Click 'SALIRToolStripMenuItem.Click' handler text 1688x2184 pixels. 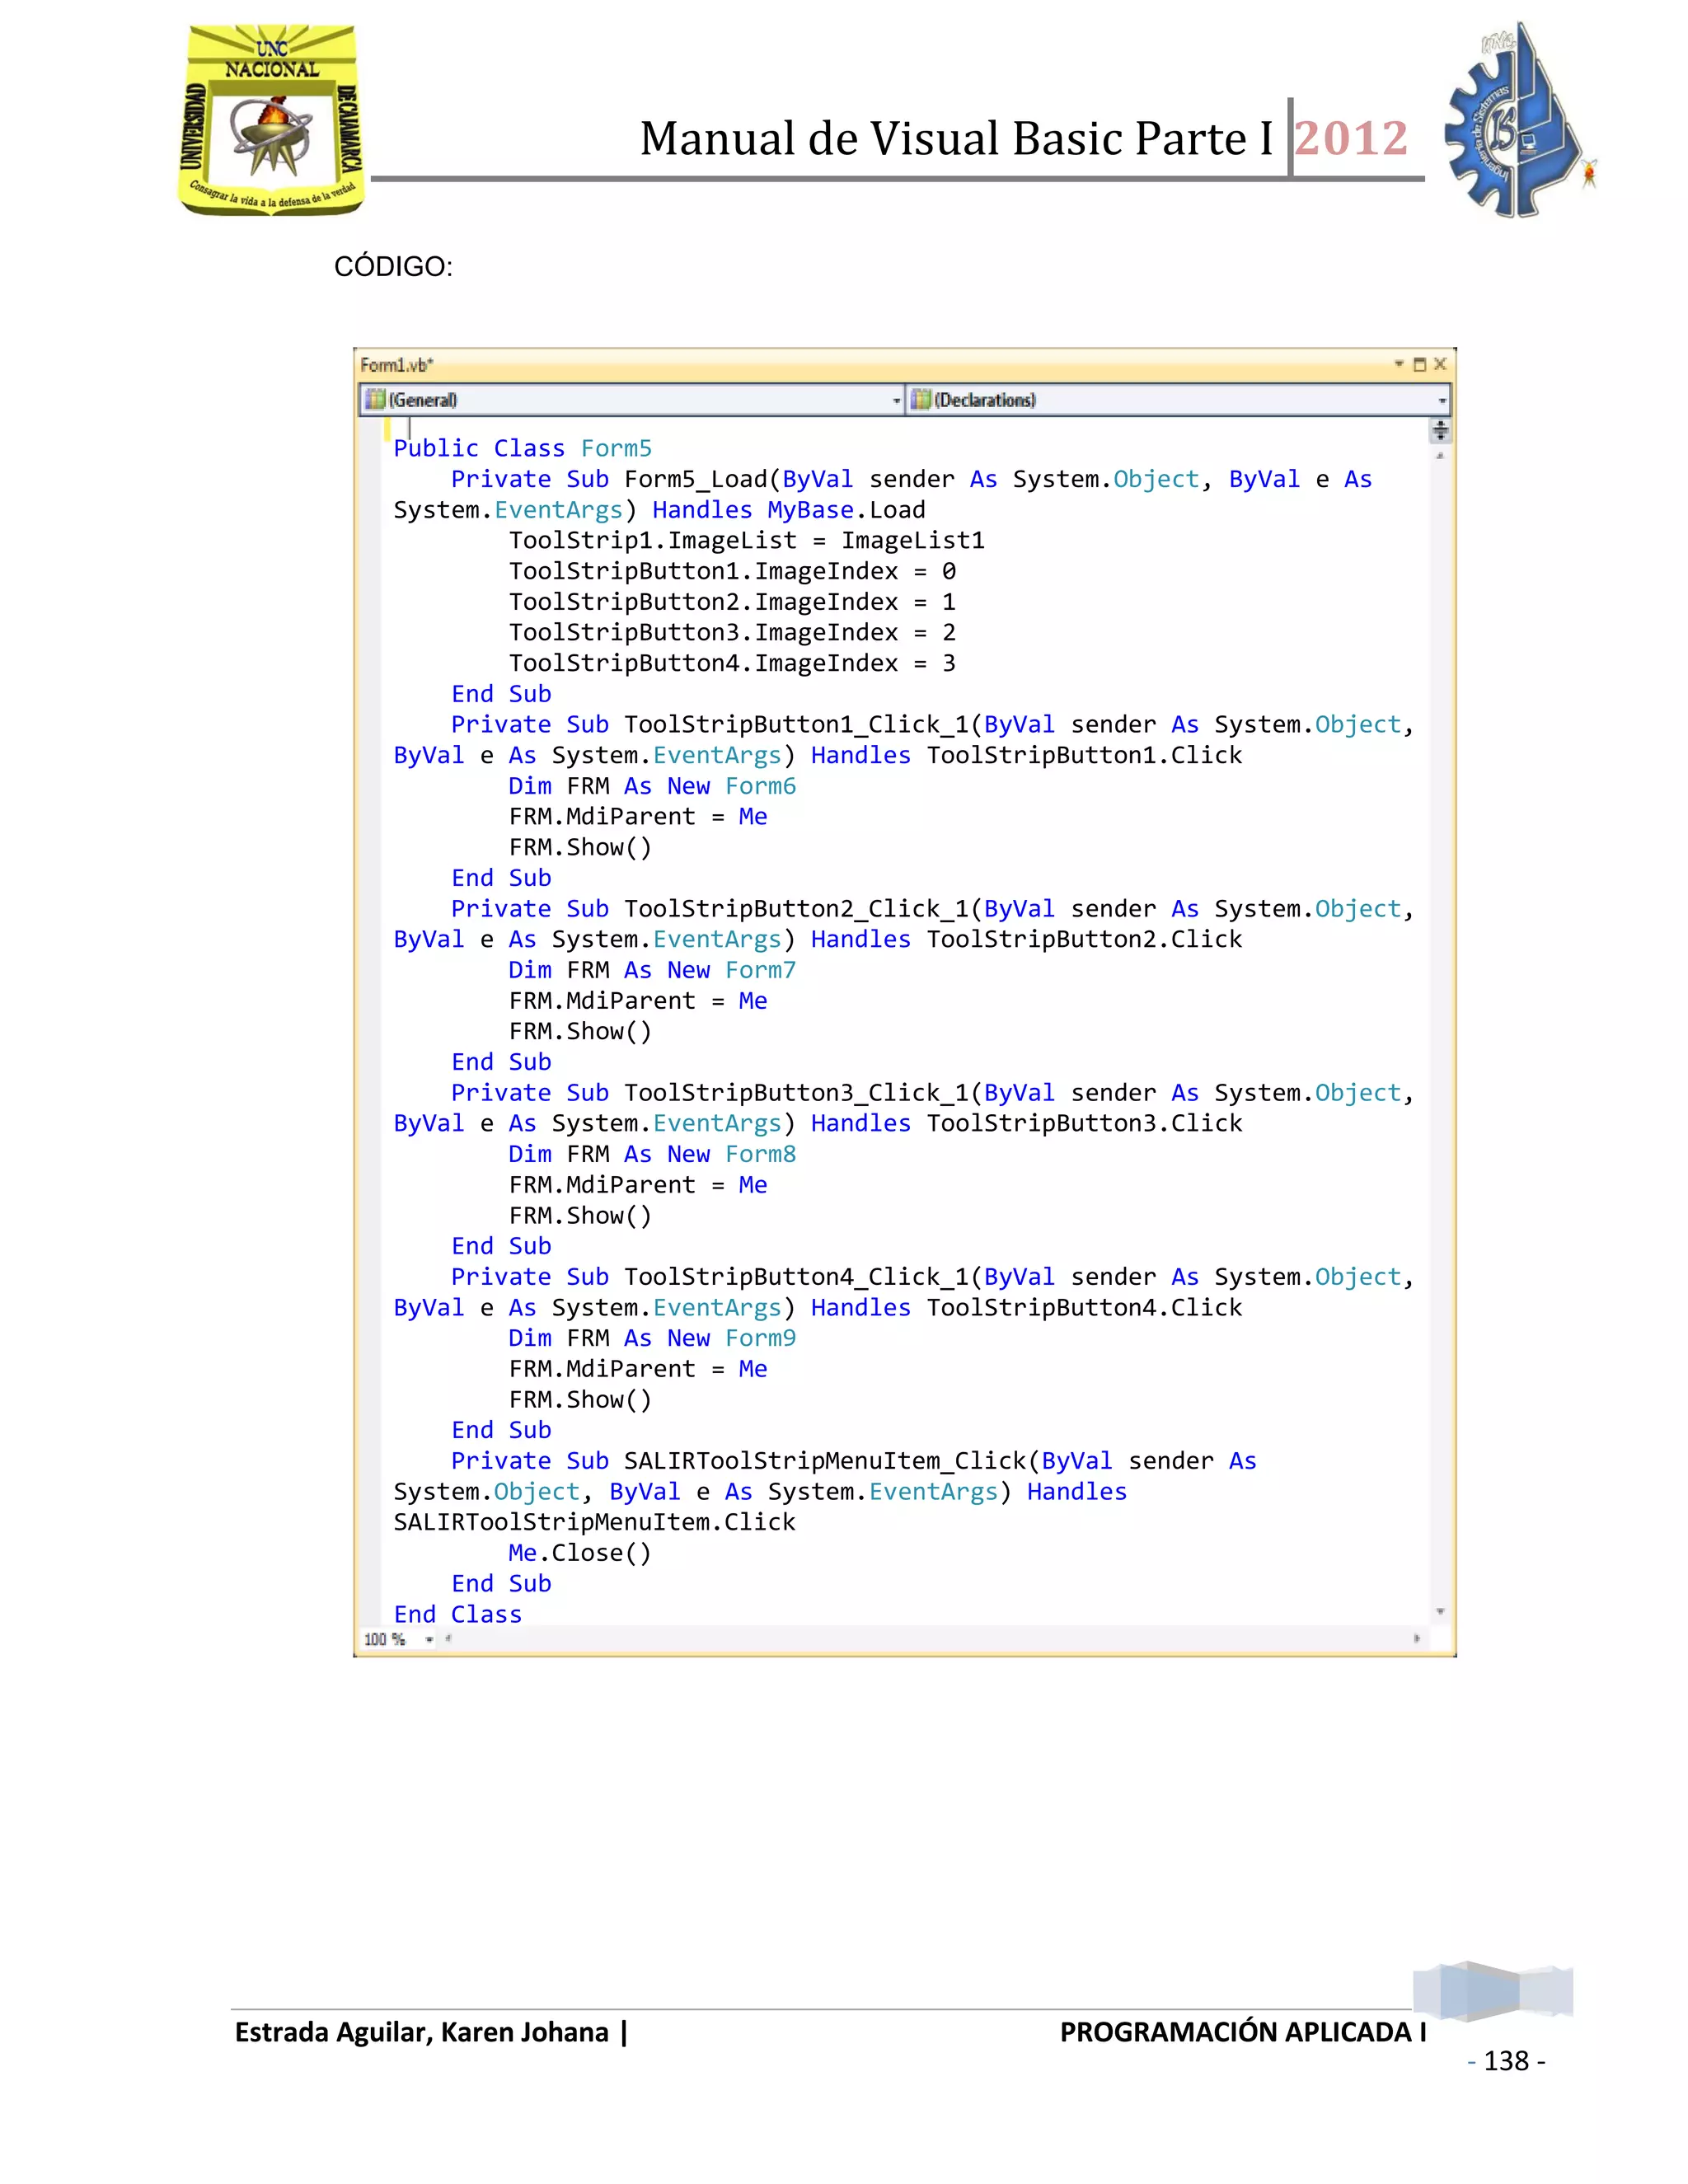(594, 1522)
